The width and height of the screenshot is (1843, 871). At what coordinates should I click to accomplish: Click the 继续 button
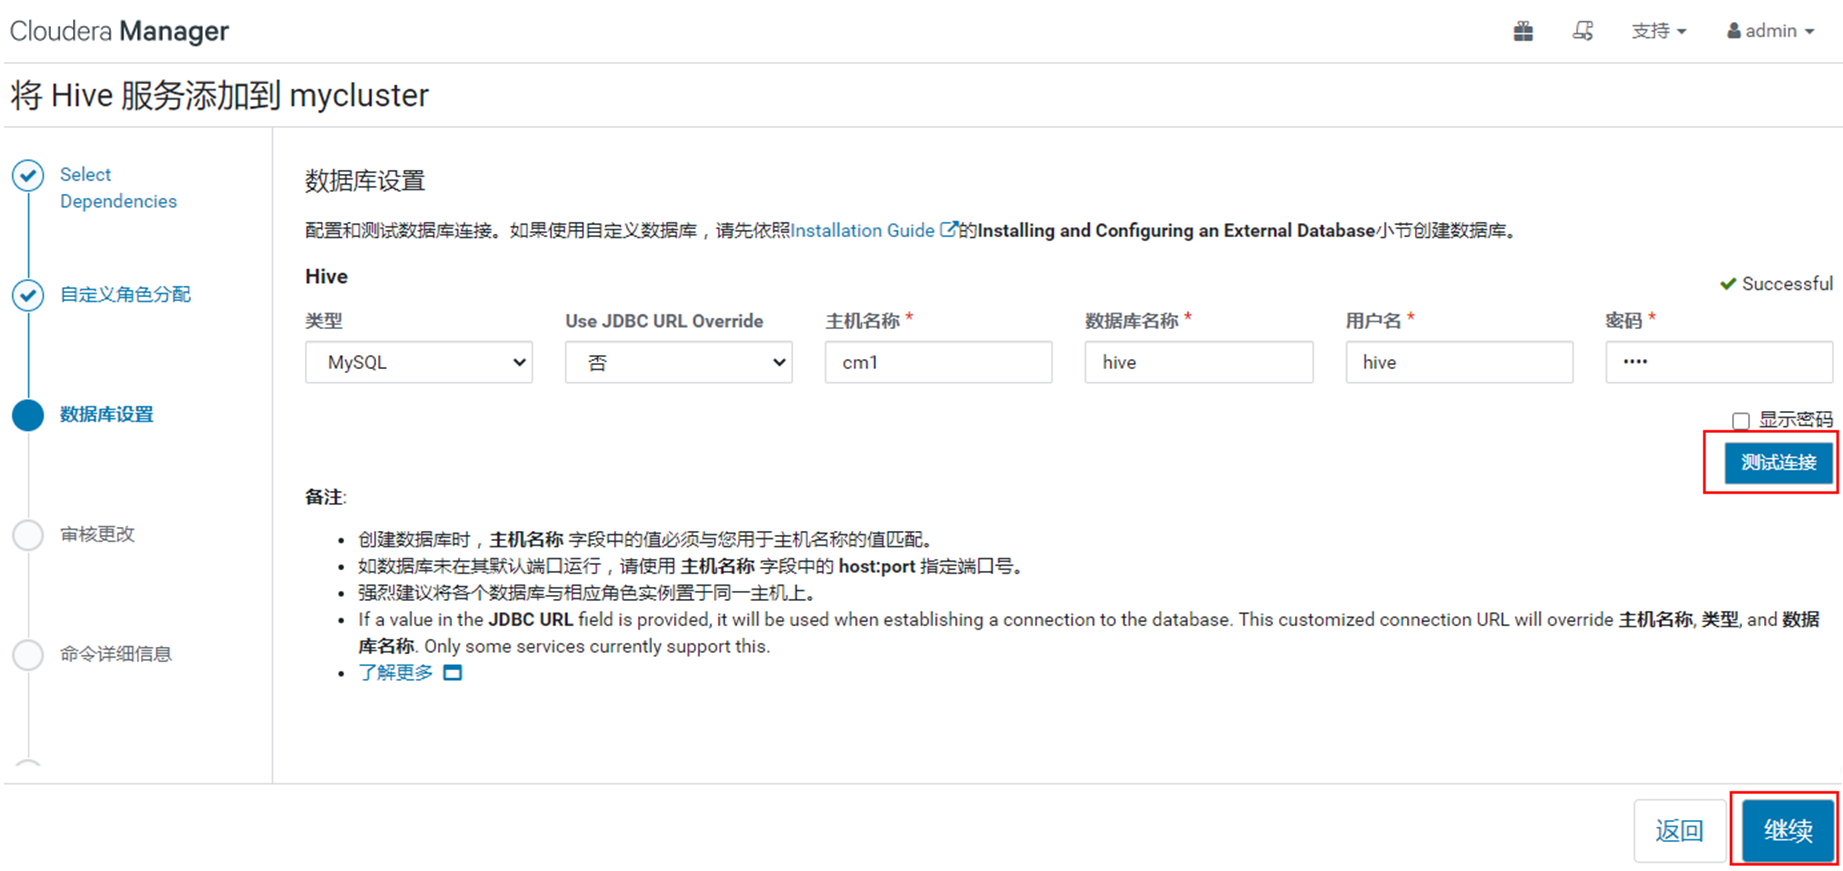(1788, 830)
